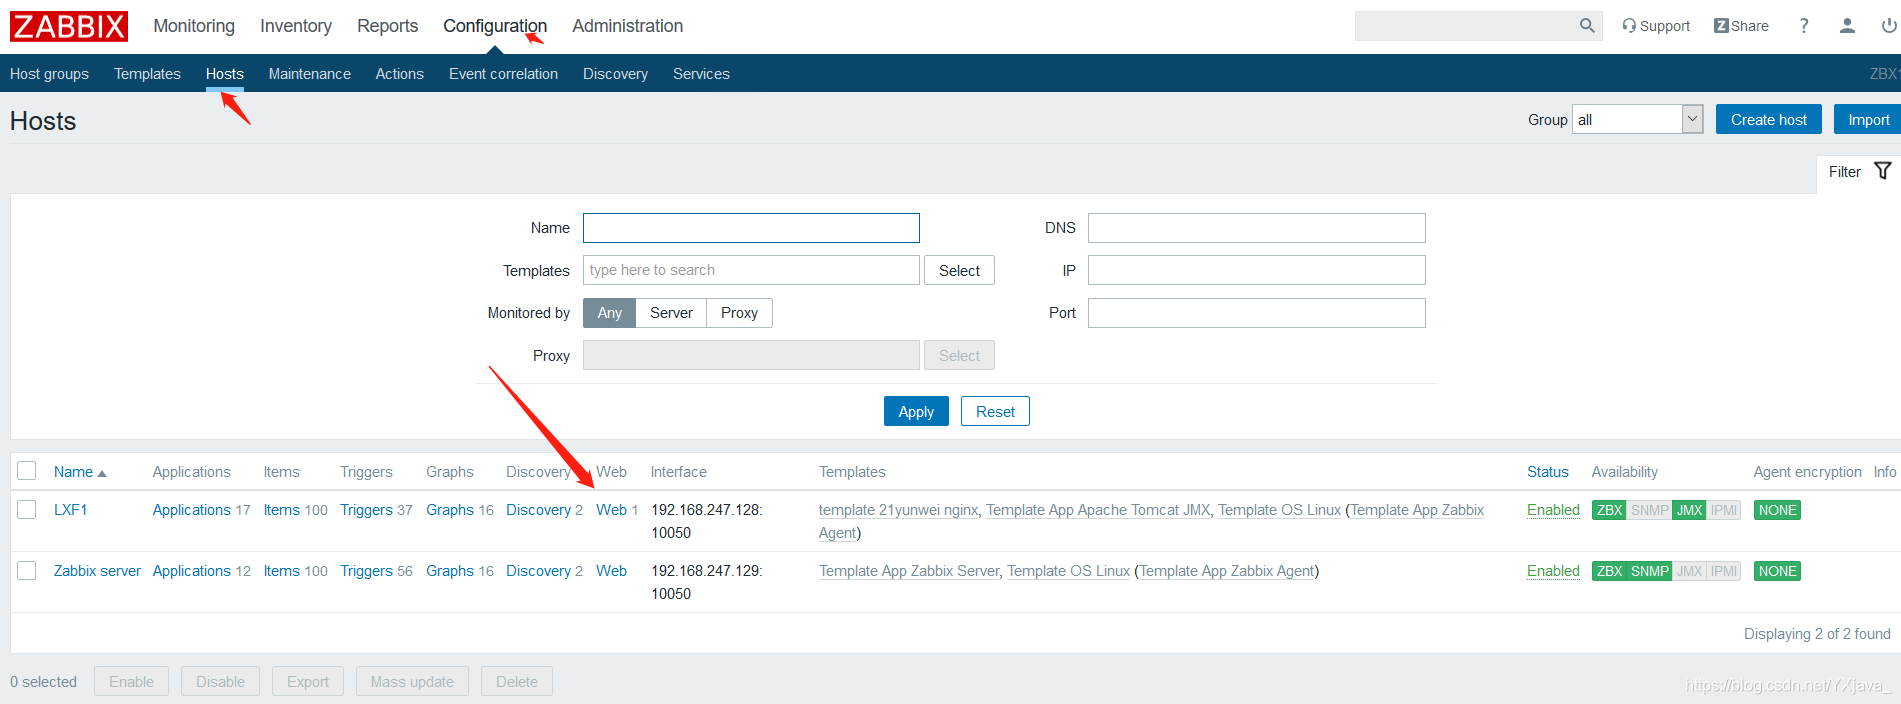Viewport: 1901px width, 704px height.
Task: Open the Reports menu
Action: coord(387,26)
